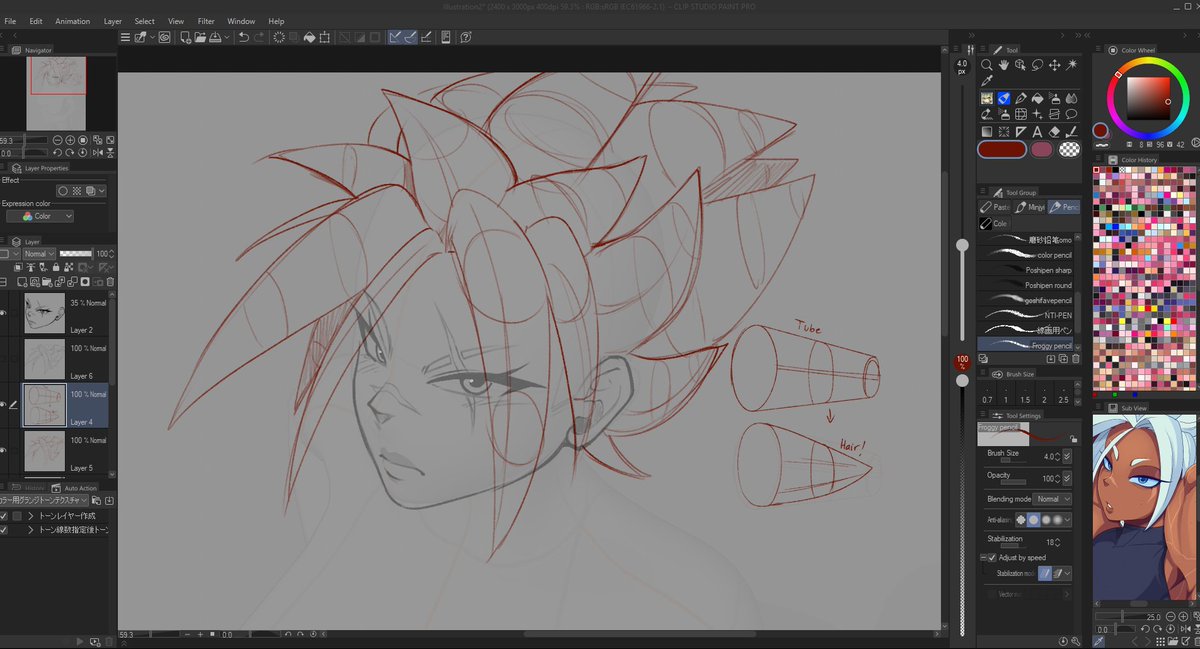1200x649 pixels.
Task: Select the Eyedropper tool in the Tool palette
Action: coord(987,80)
